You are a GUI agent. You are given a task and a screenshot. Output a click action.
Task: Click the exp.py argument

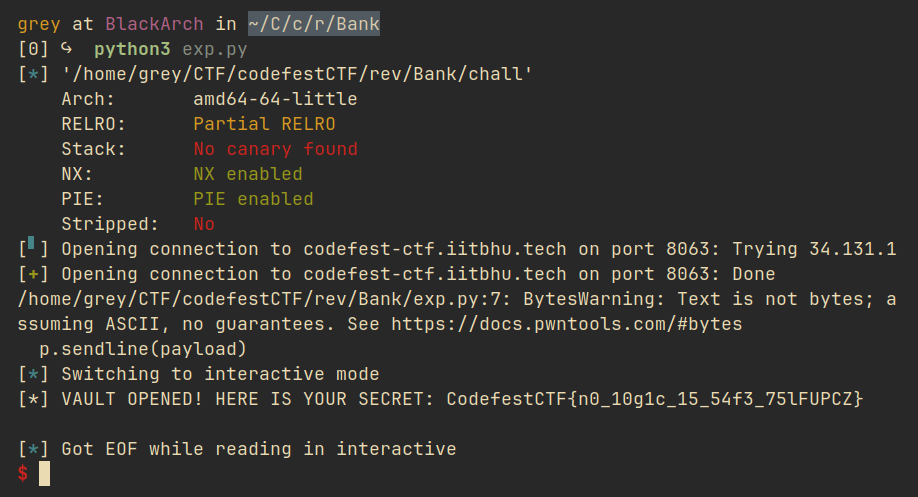click(x=215, y=50)
